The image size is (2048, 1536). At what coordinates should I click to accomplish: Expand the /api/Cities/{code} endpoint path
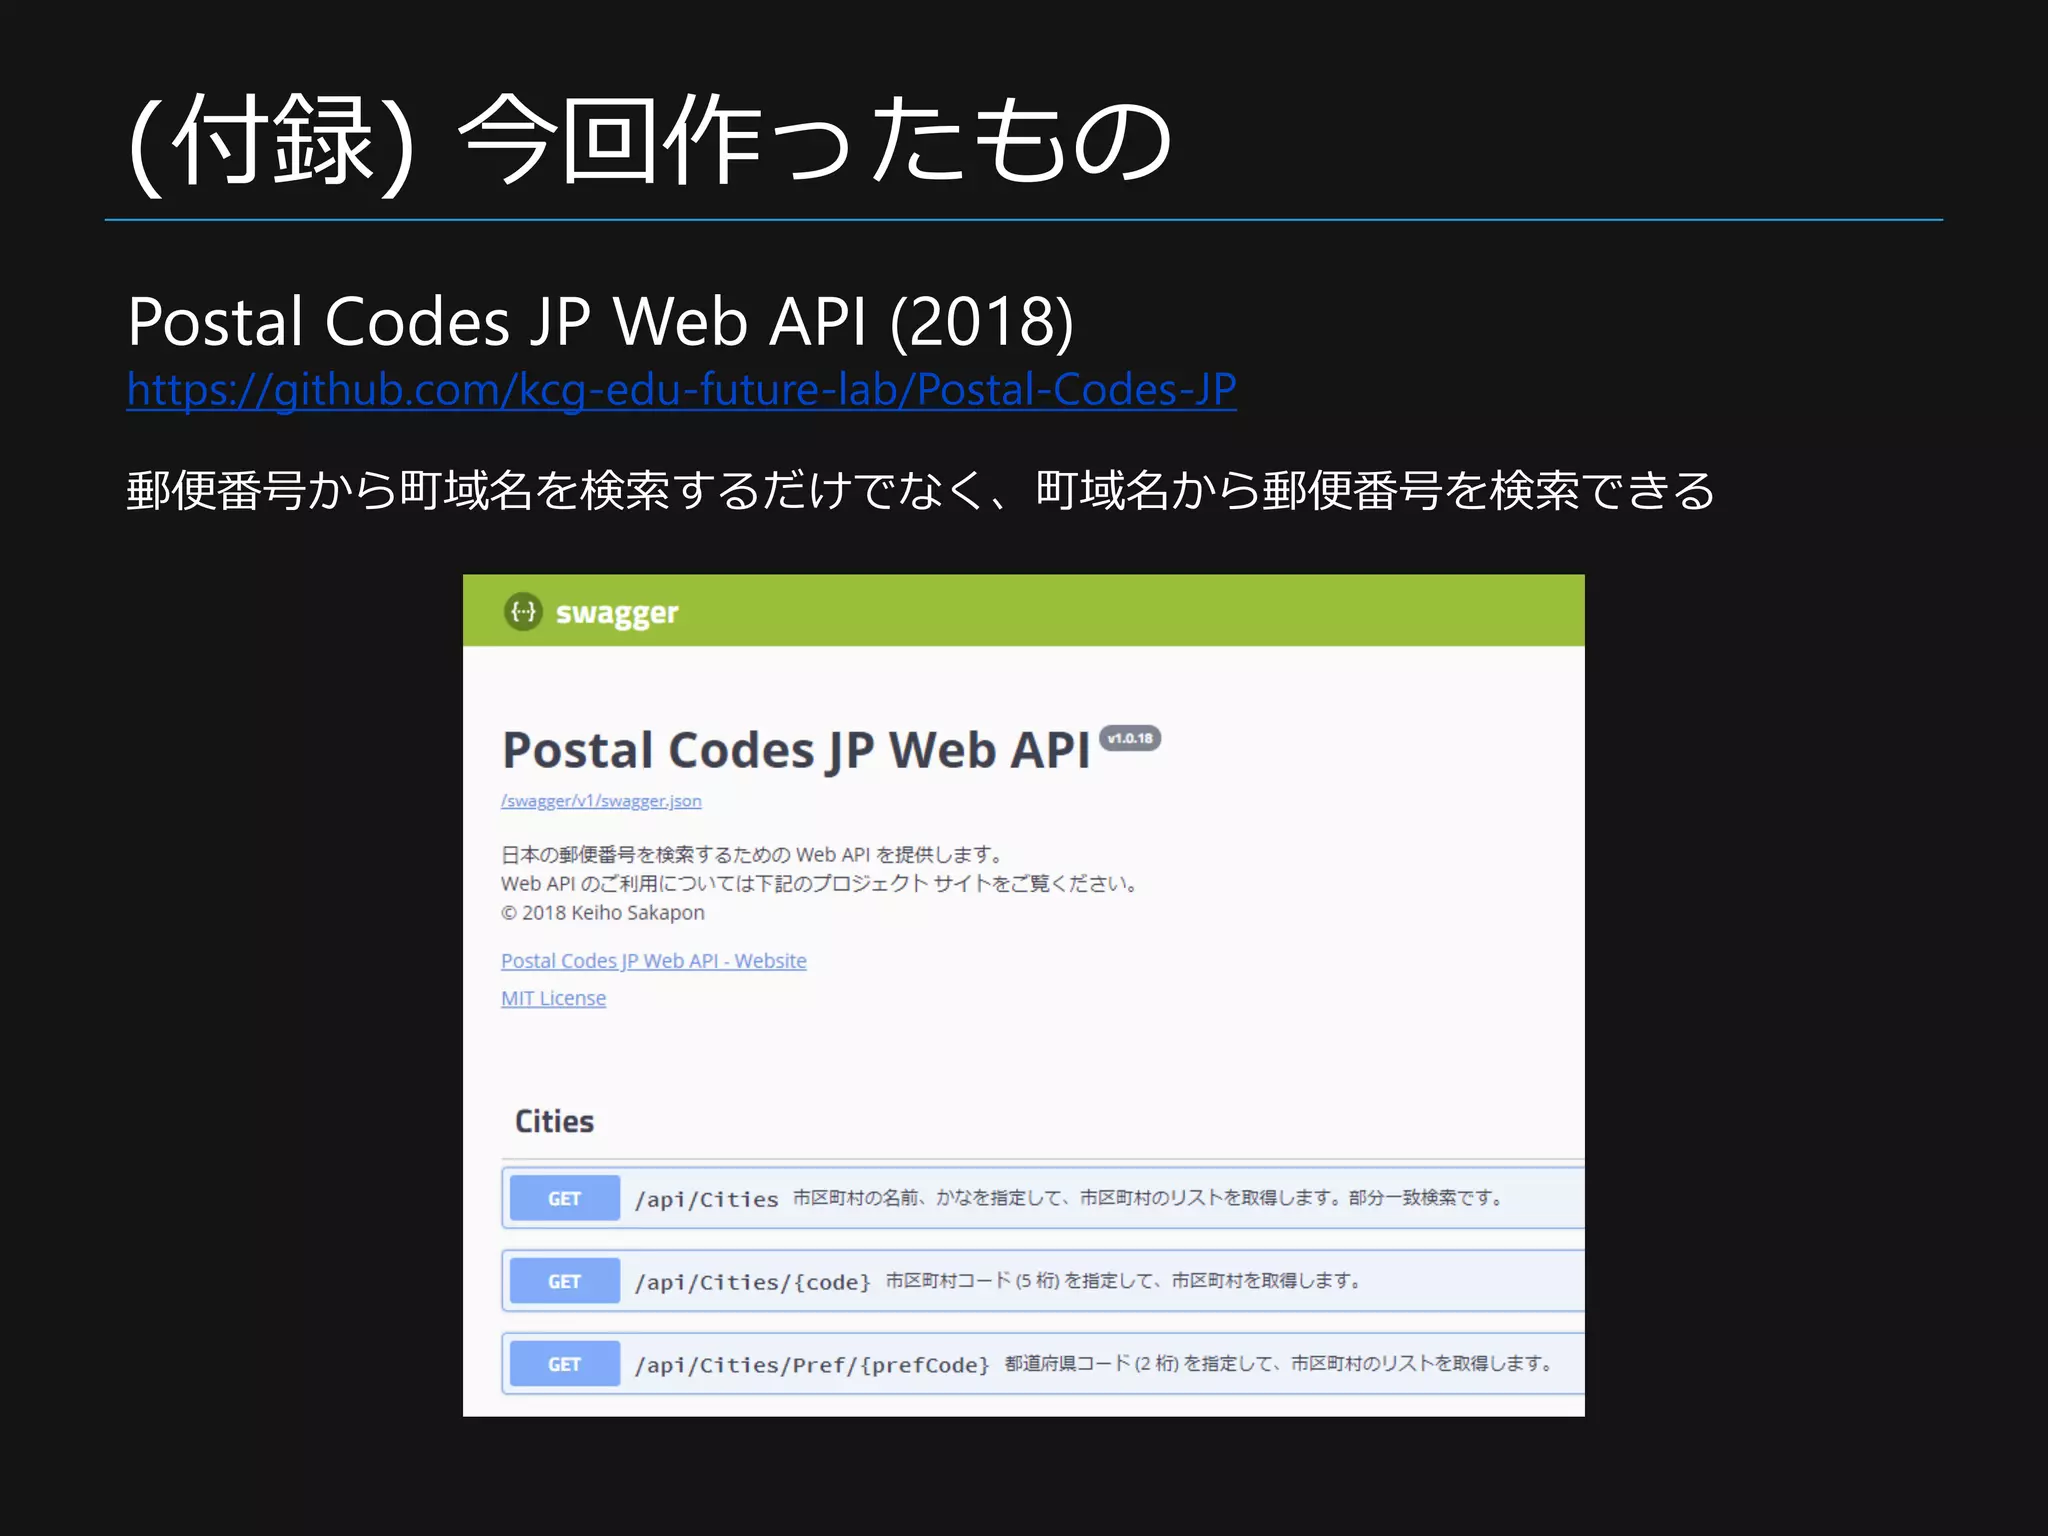tap(752, 1282)
